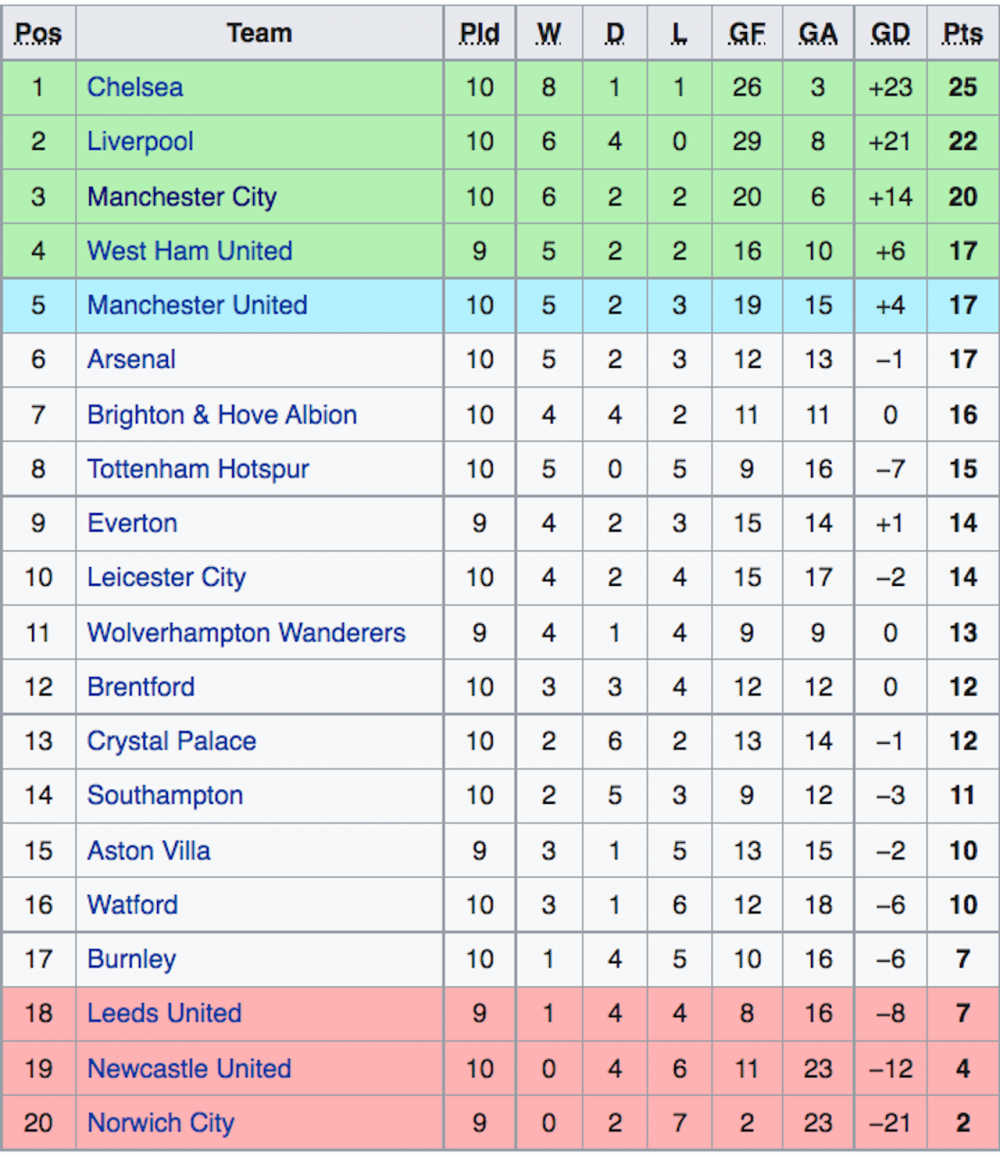Click the Newcastle United link
Image resolution: width=1000 pixels, height=1153 pixels.
pyautogui.click(x=189, y=1068)
